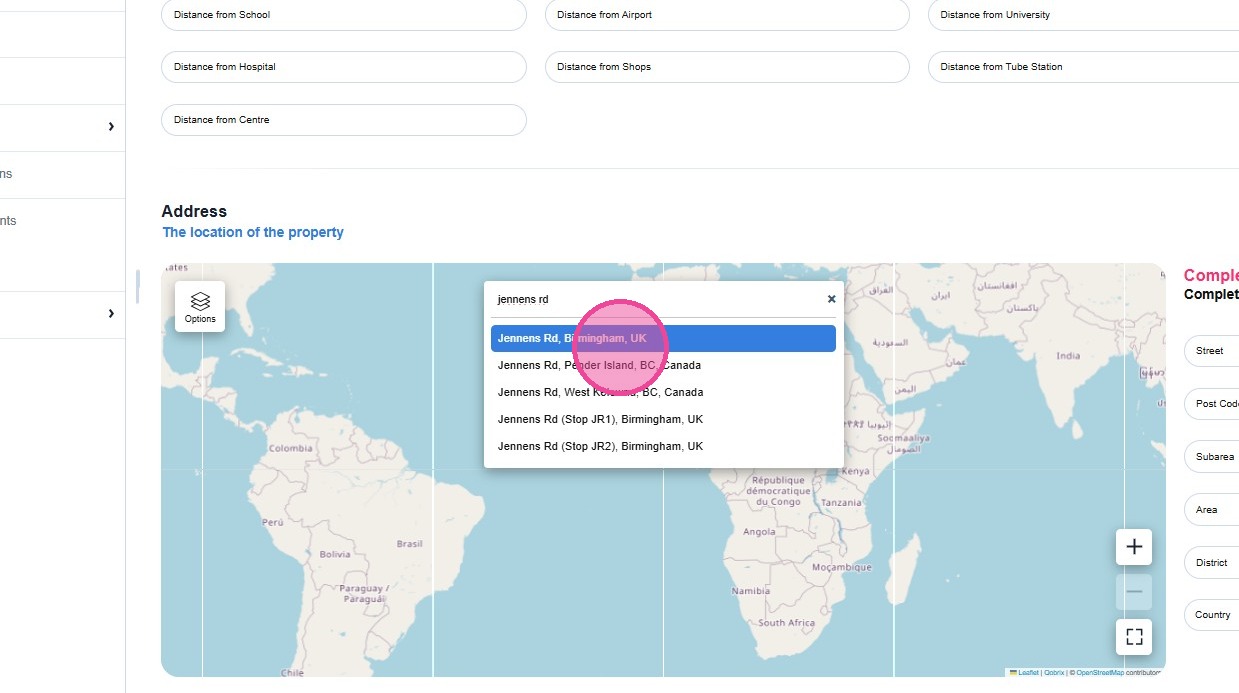This screenshot has height=693, width=1239.
Task: Select Jennens Rd (Stop JR1) suggestion
Action: pyautogui.click(x=662, y=420)
